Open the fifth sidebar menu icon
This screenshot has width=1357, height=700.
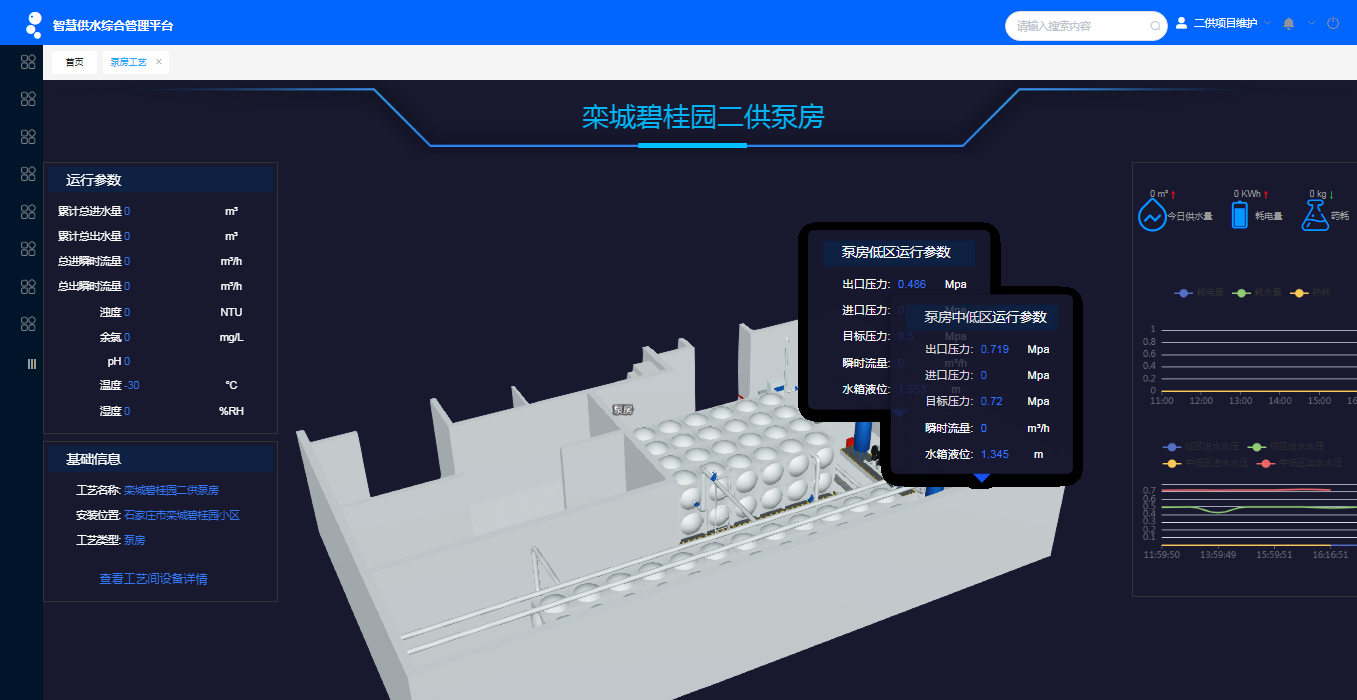[x=28, y=212]
